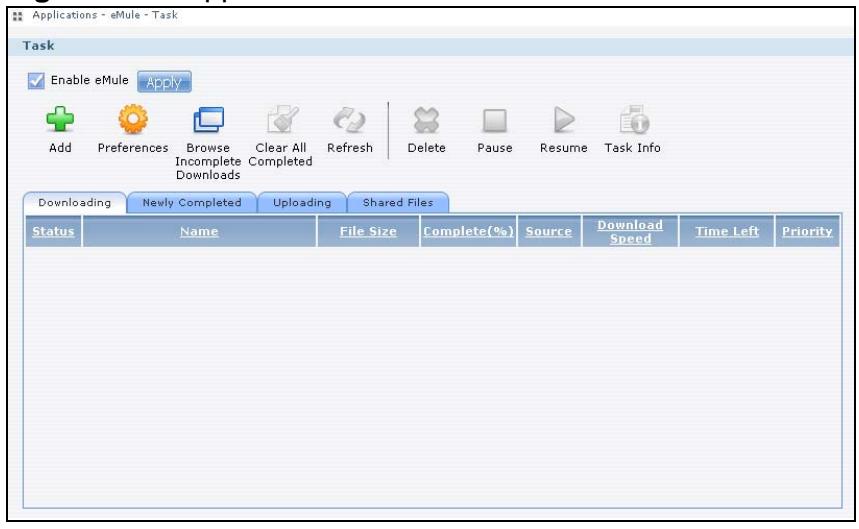Sort by the Priority column header
Screen dimensions: 859x529
tap(807, 232)
